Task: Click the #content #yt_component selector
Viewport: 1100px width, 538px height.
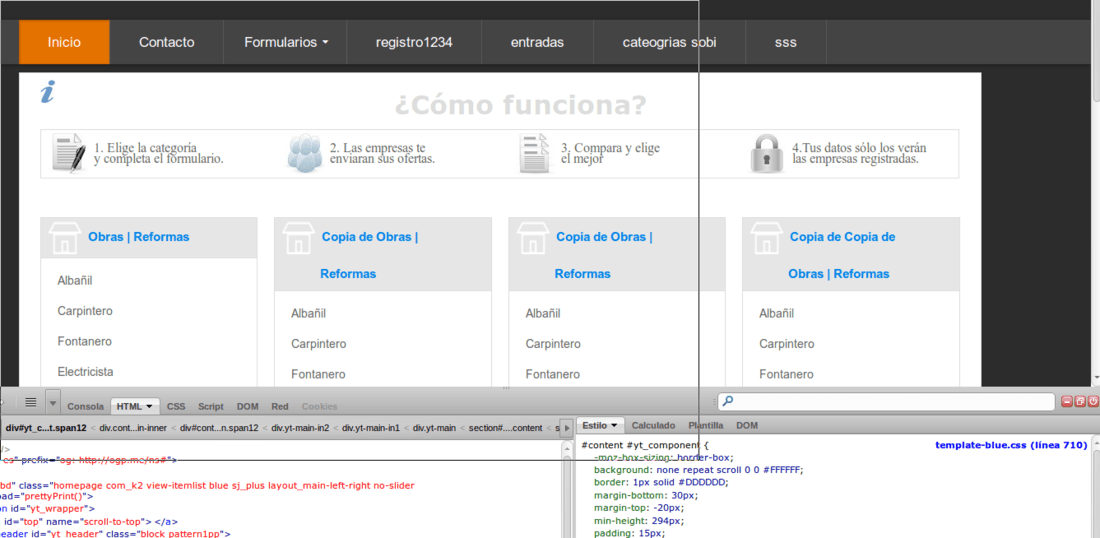Action: coord(641,445)
